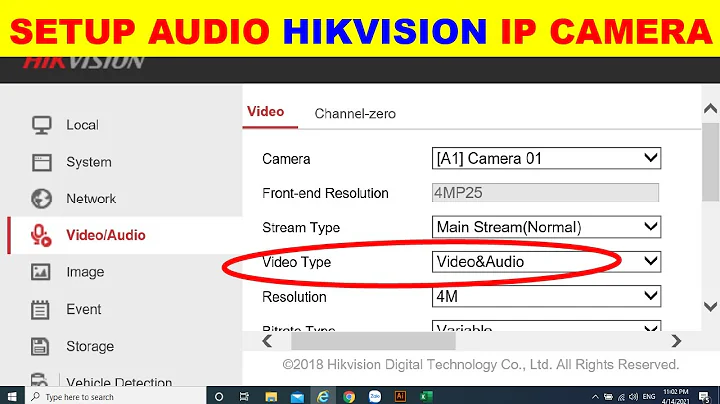The width and height of the screenshot is (720, 404).
Task: Open the Windows Start menu
Action: click(x=12, y=397)
